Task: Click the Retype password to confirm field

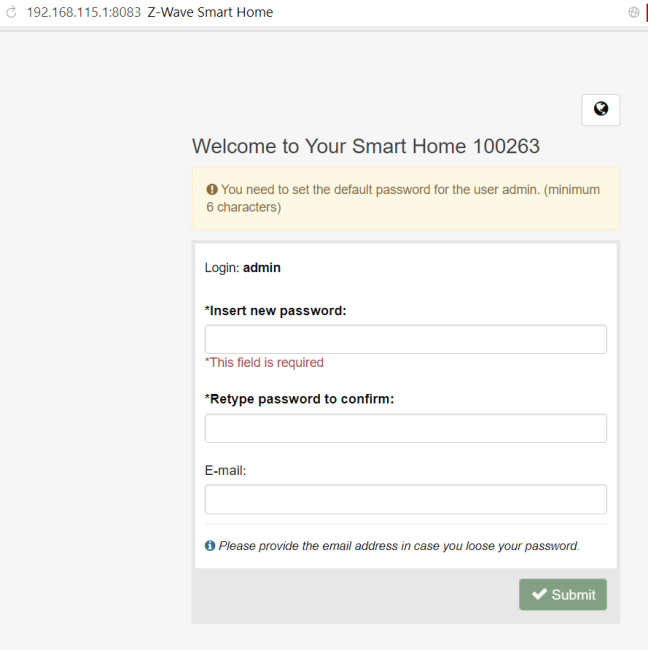Action: tap(405, 428)
